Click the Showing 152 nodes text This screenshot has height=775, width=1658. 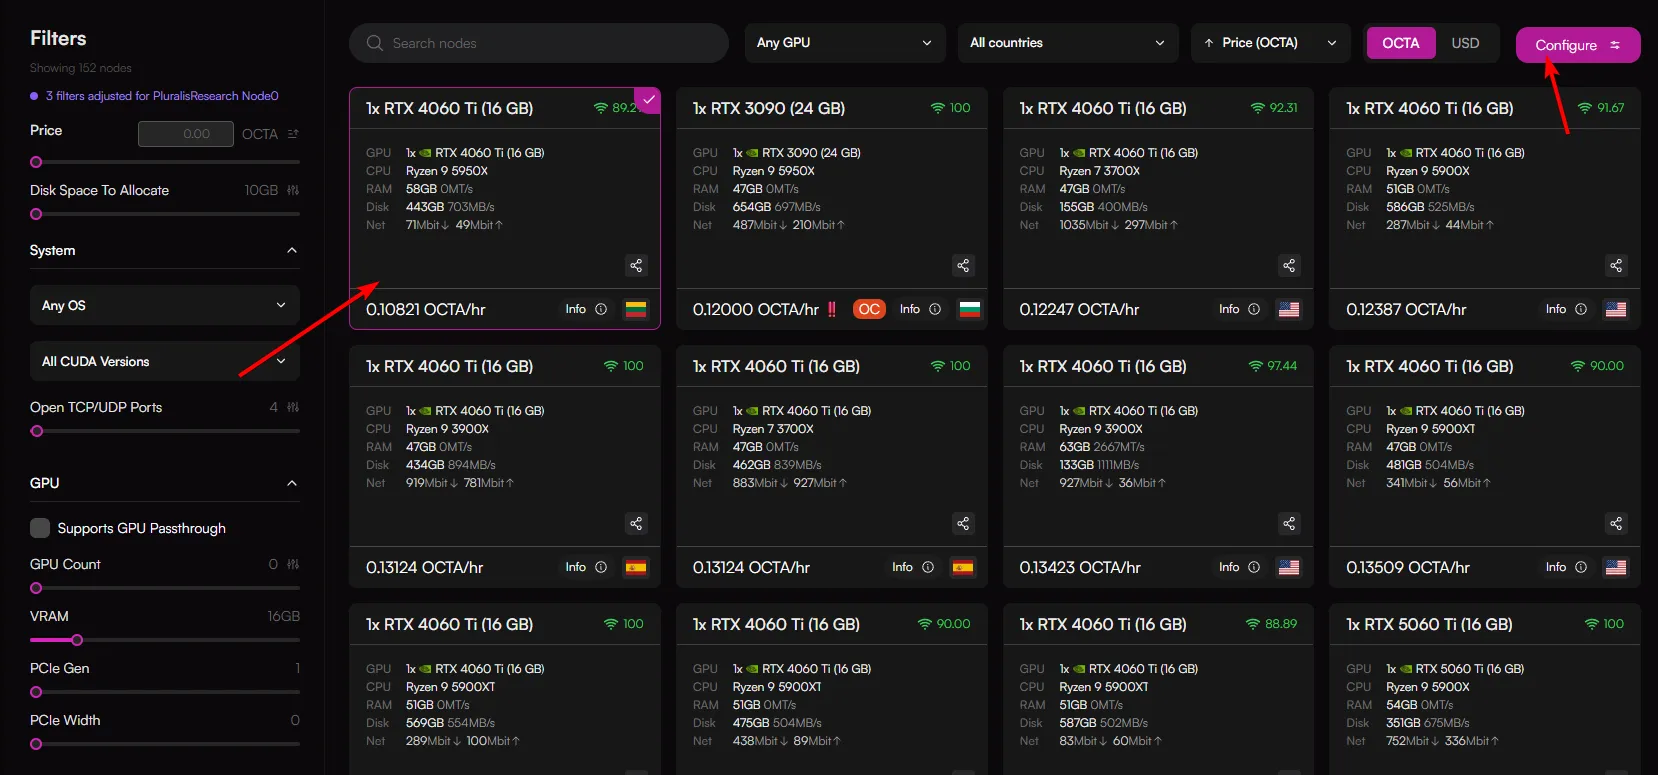coord(81,68)
